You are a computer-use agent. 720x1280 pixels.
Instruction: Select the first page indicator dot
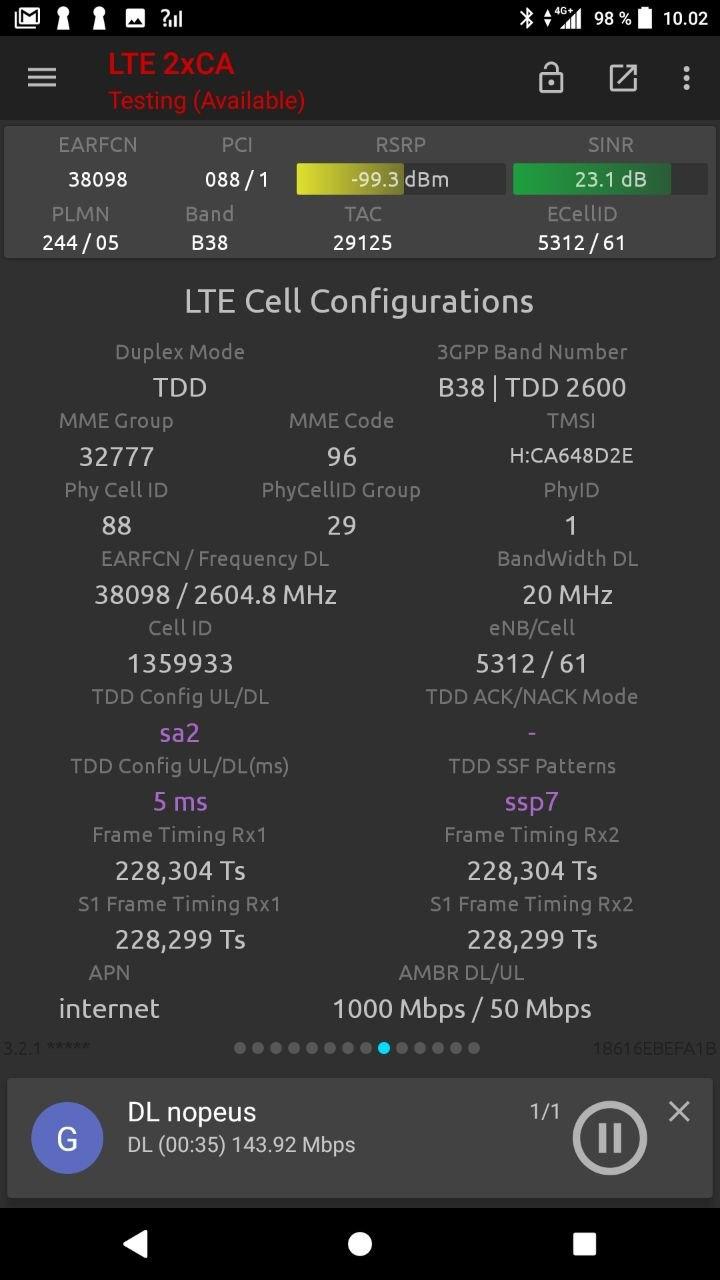240,1048
